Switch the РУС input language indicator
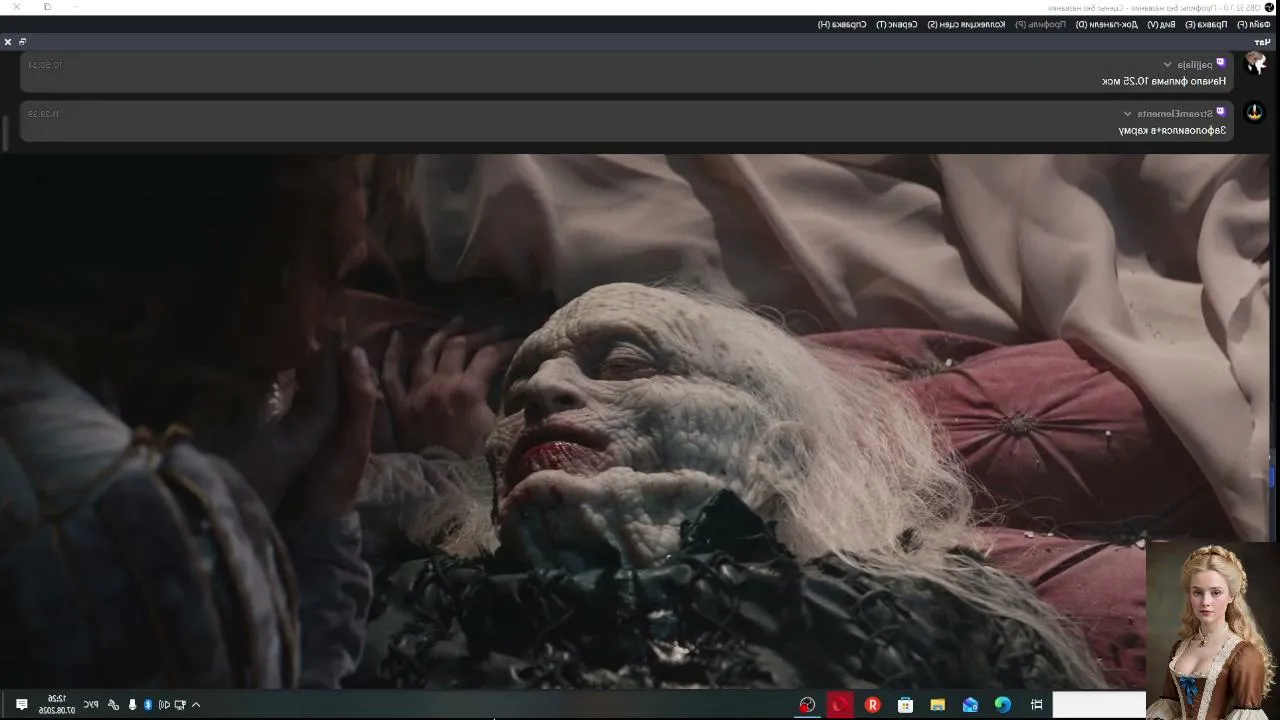Image resolution: width=1280 pixels, height=720 pixels. pyautogui.click(x=91, y=705)
